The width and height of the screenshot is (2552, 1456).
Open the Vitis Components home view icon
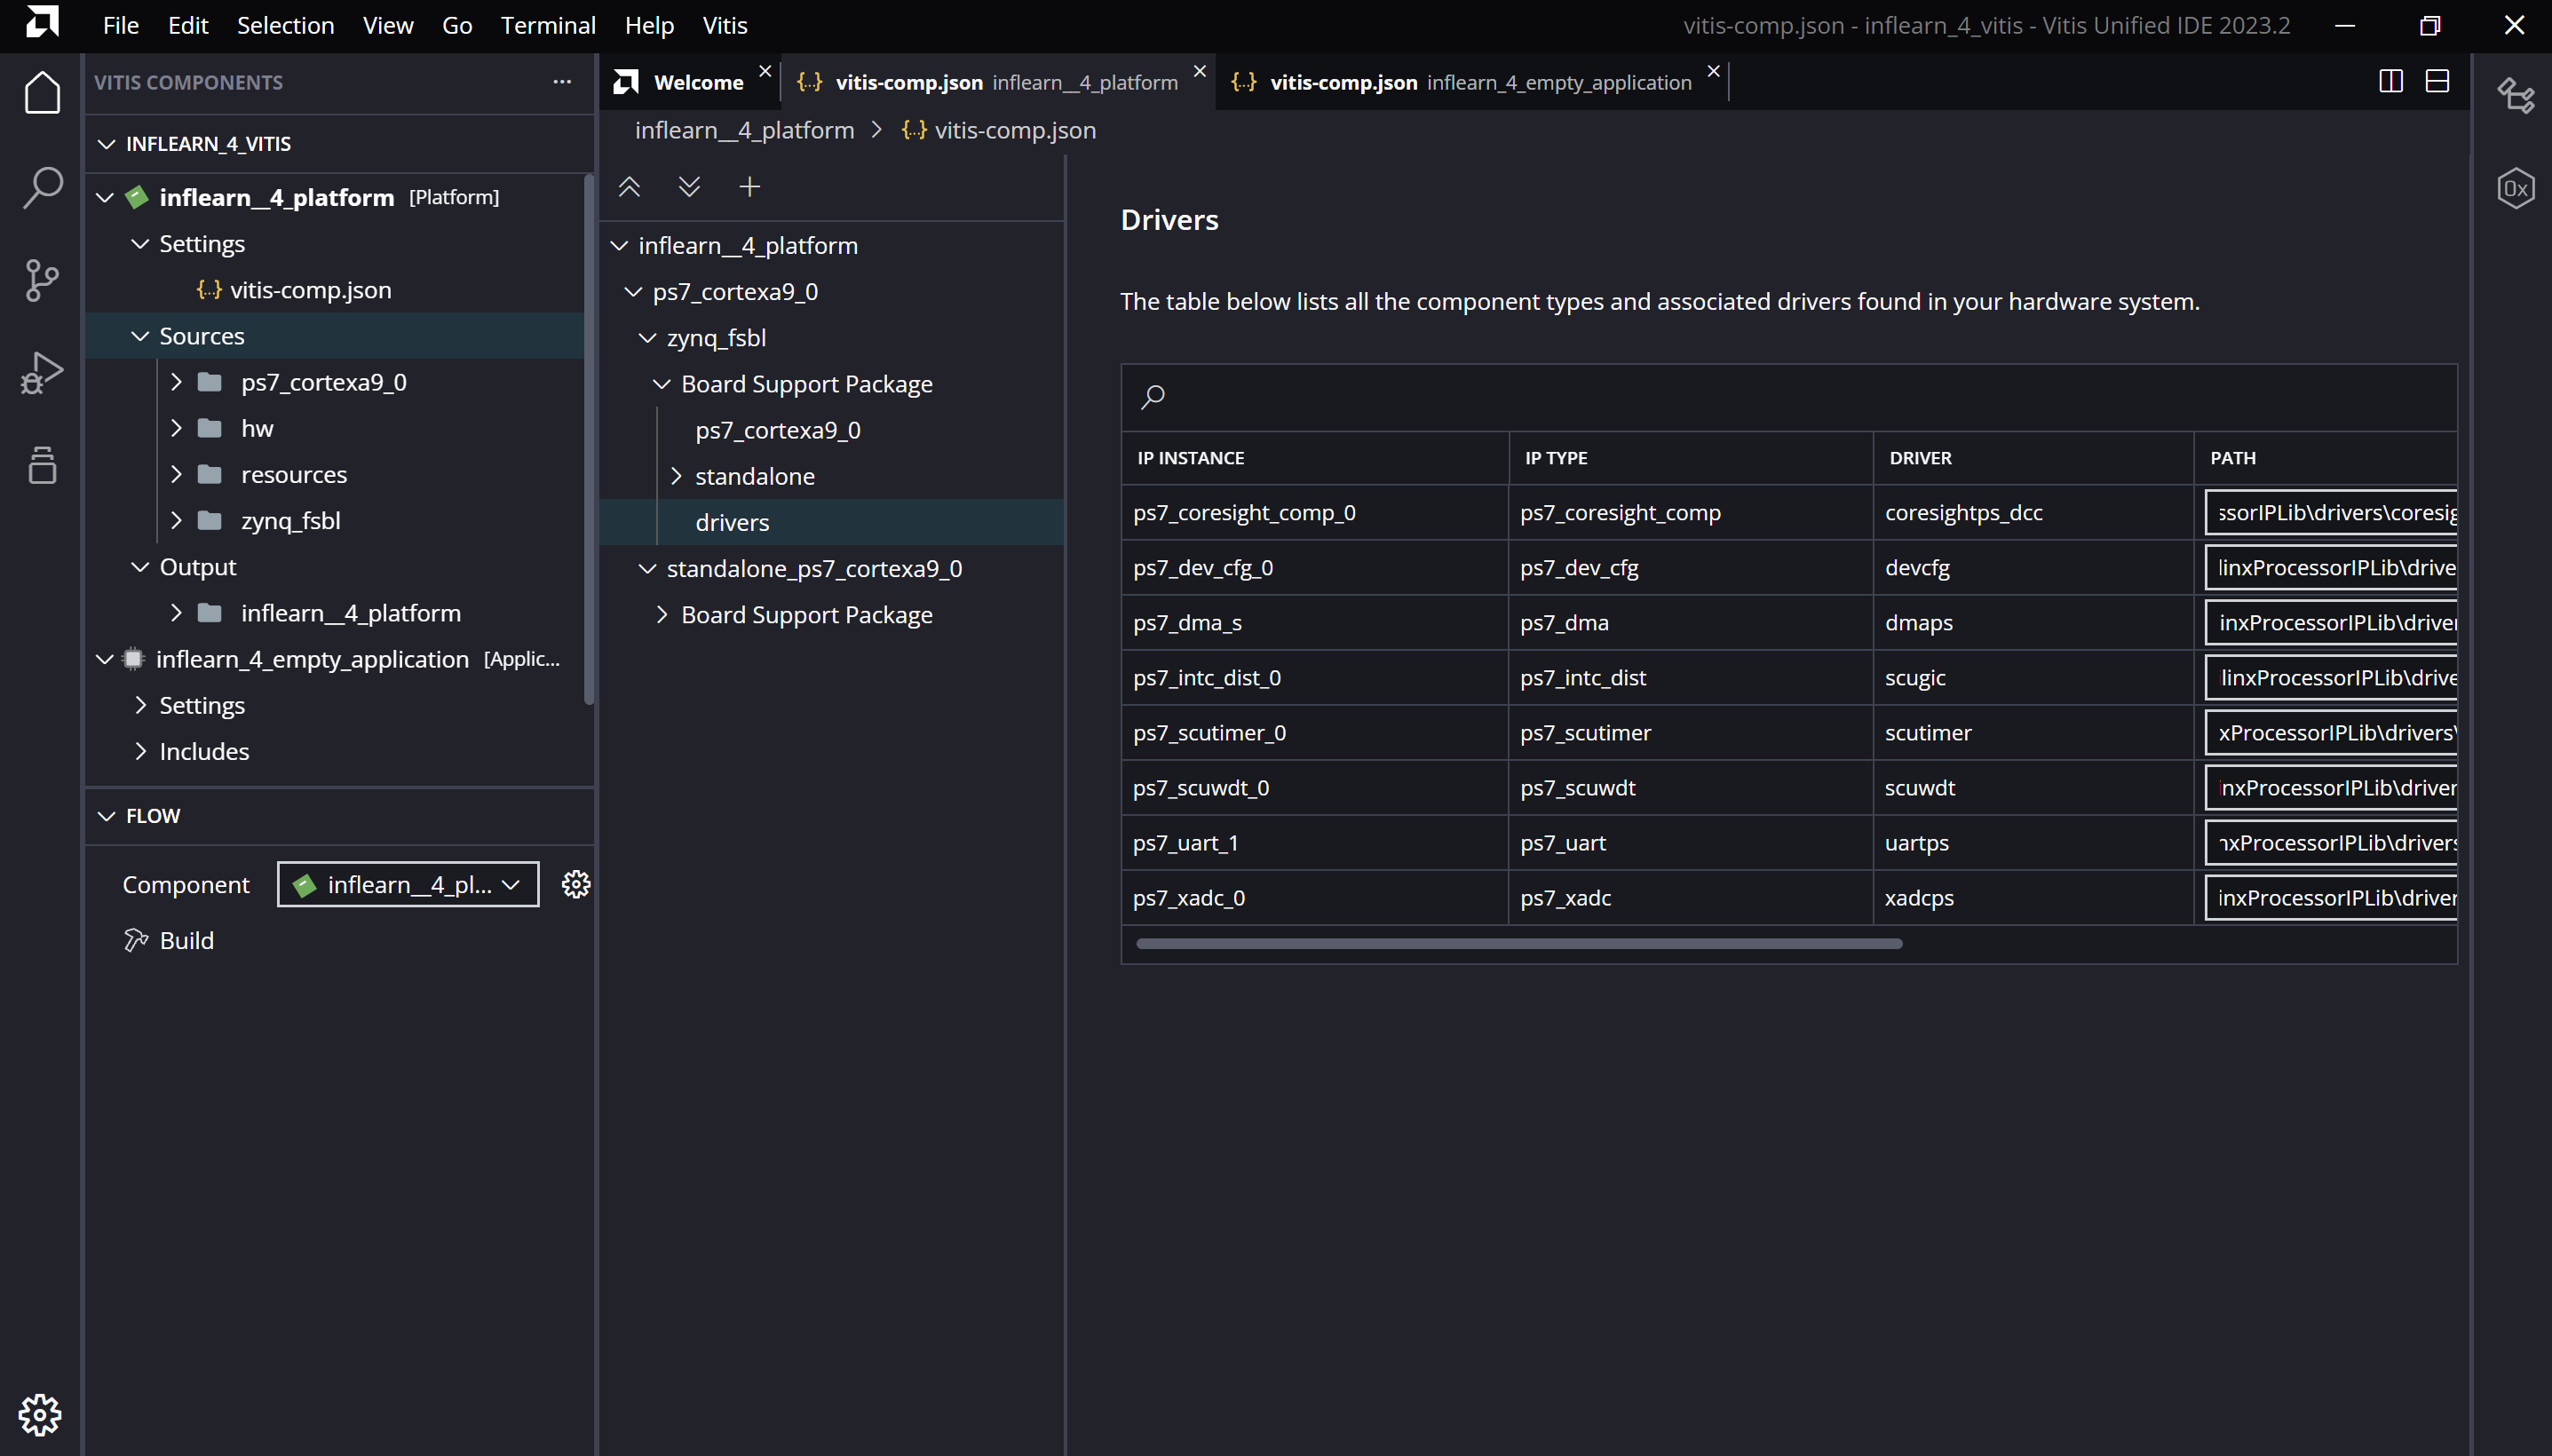(42, 93)
